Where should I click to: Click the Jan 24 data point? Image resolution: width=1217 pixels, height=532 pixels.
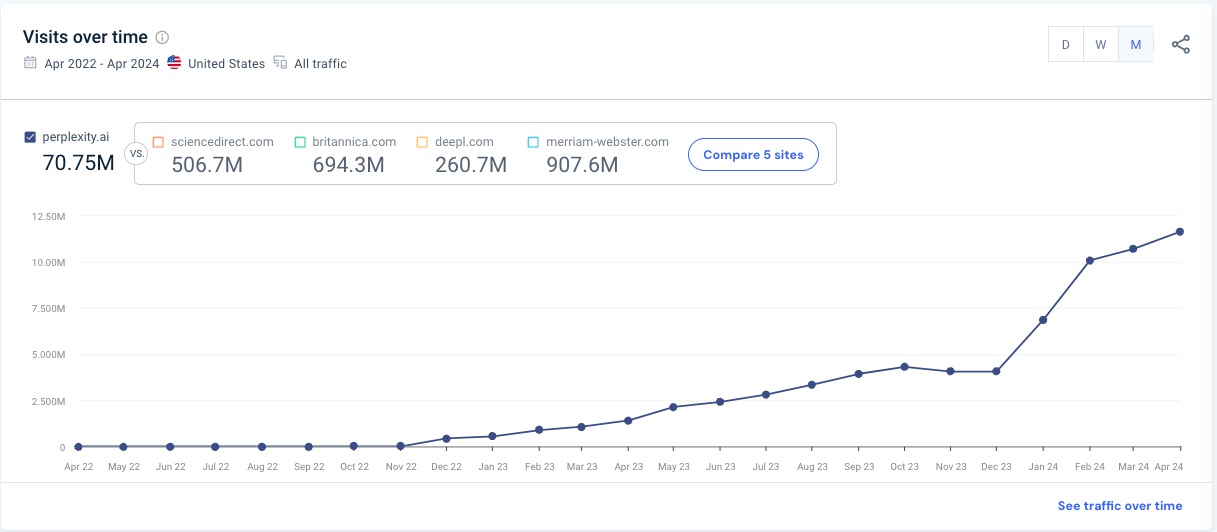pos(1043,320)
